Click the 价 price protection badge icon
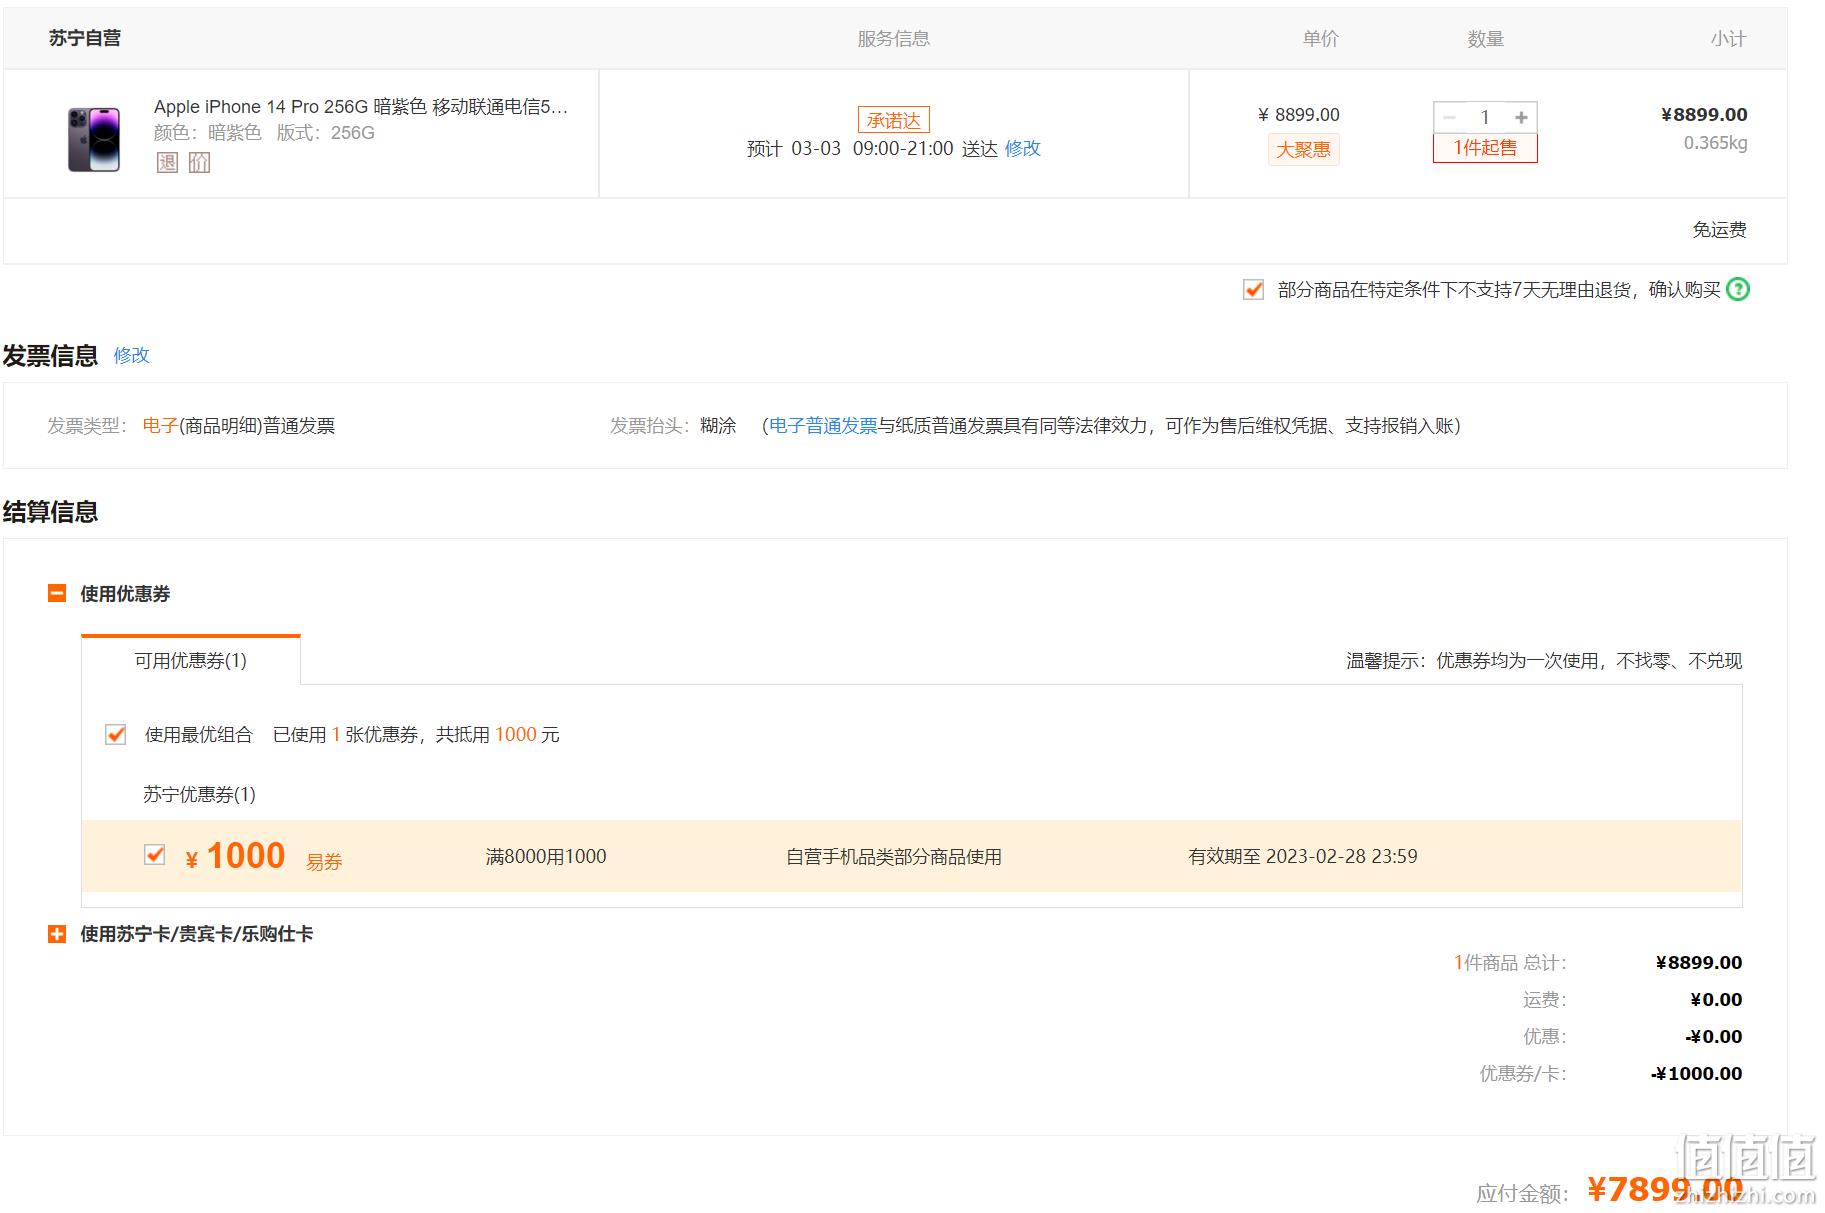The image size is (1825, 1213). 200,162
